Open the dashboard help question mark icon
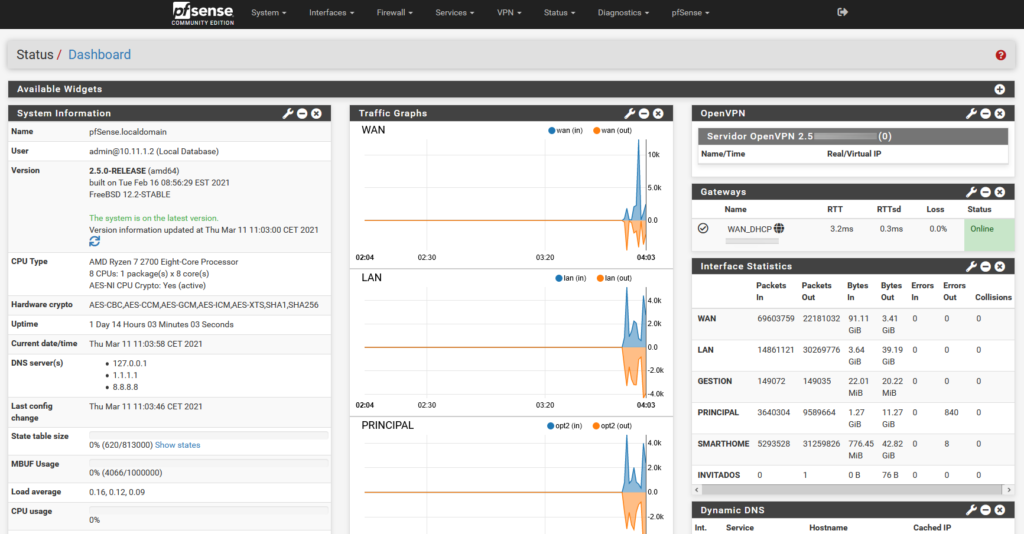 click(1000, 55)
